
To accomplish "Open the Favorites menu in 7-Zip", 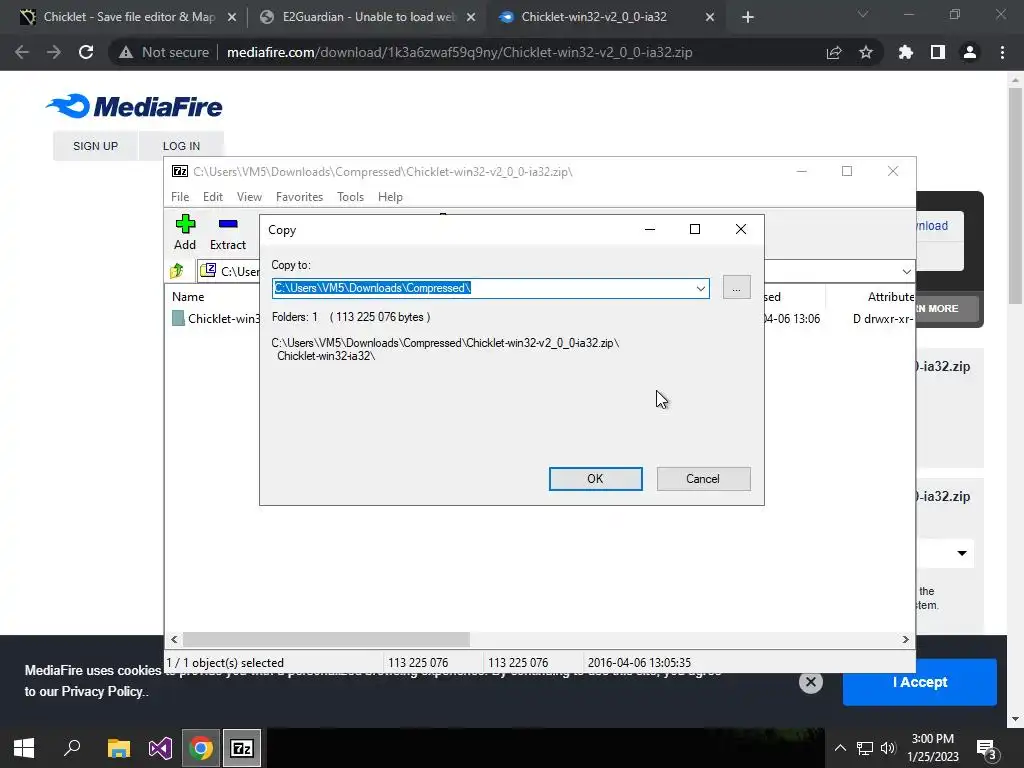I will pyautogui.click(x=299, y=197).
